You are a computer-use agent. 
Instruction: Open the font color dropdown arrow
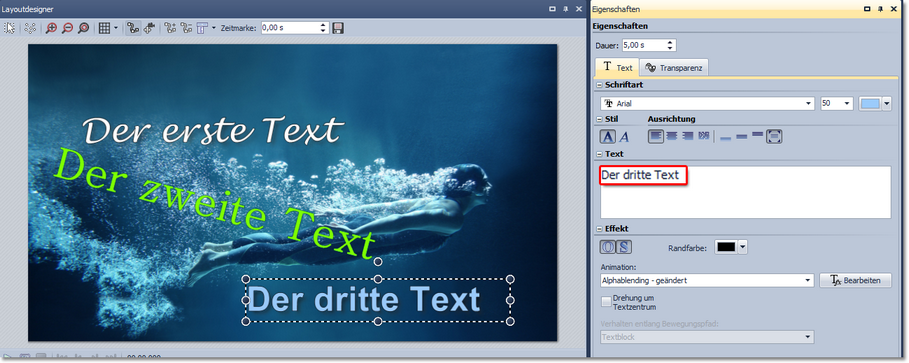[886, 103]
